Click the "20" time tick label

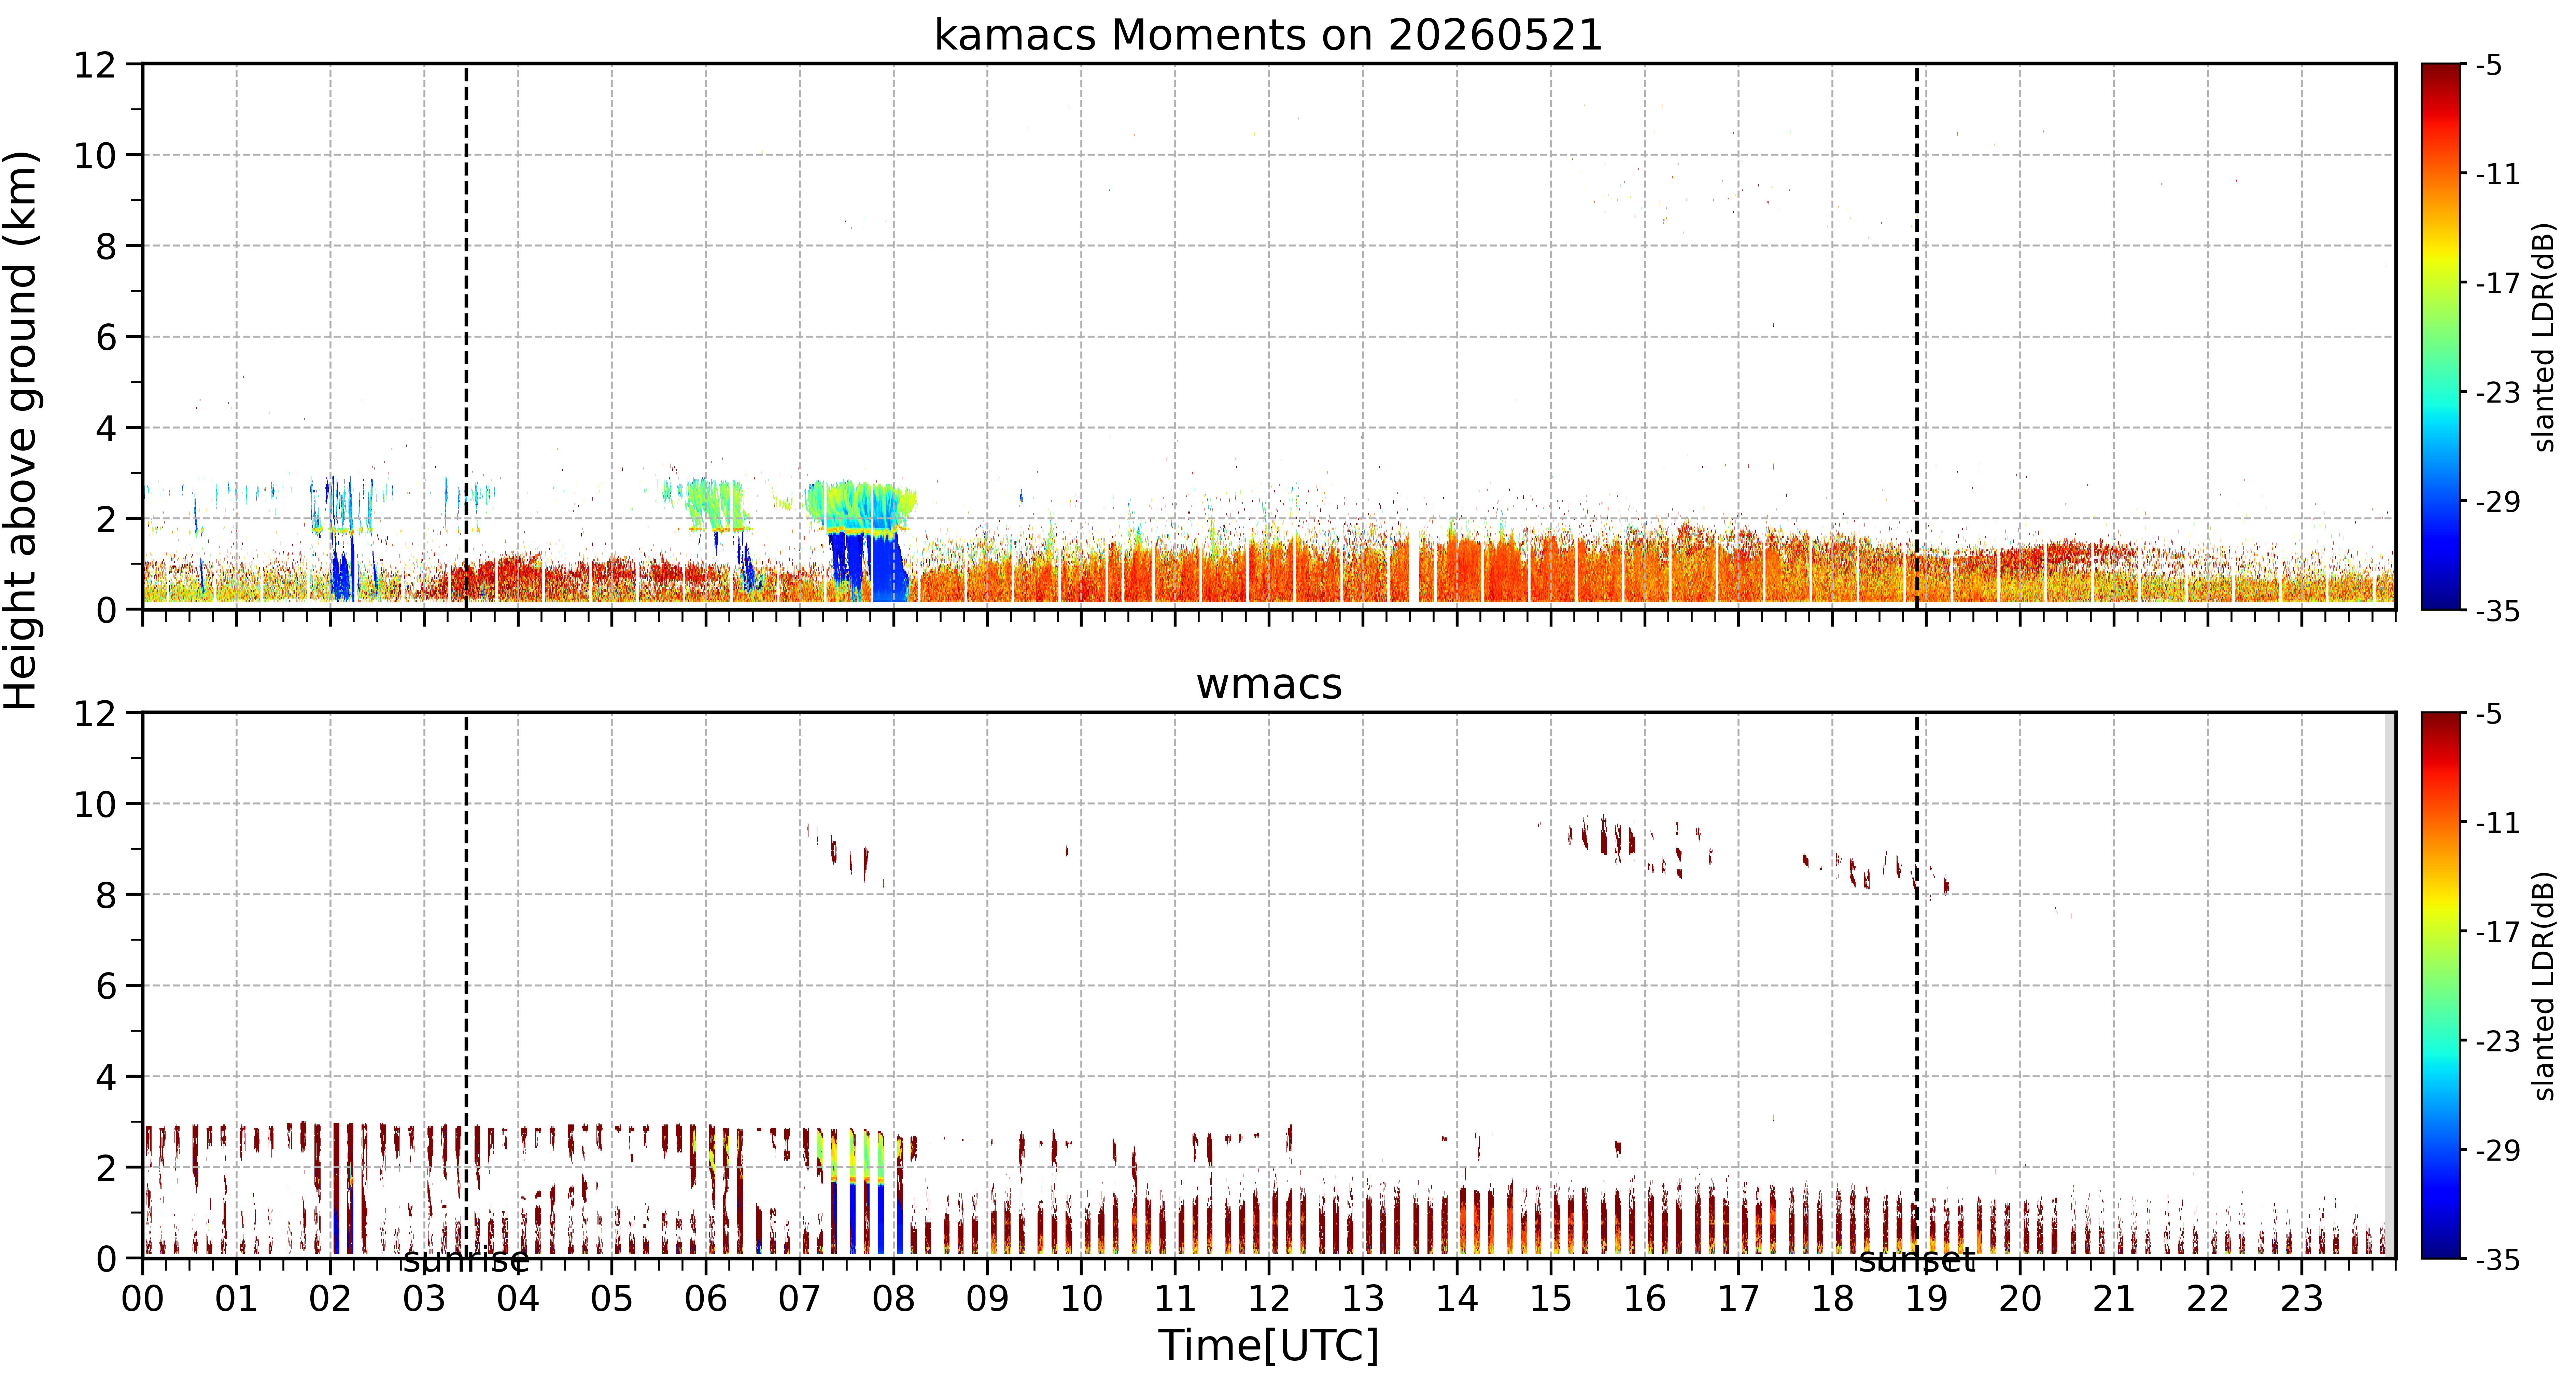tap(2020, 1299)
